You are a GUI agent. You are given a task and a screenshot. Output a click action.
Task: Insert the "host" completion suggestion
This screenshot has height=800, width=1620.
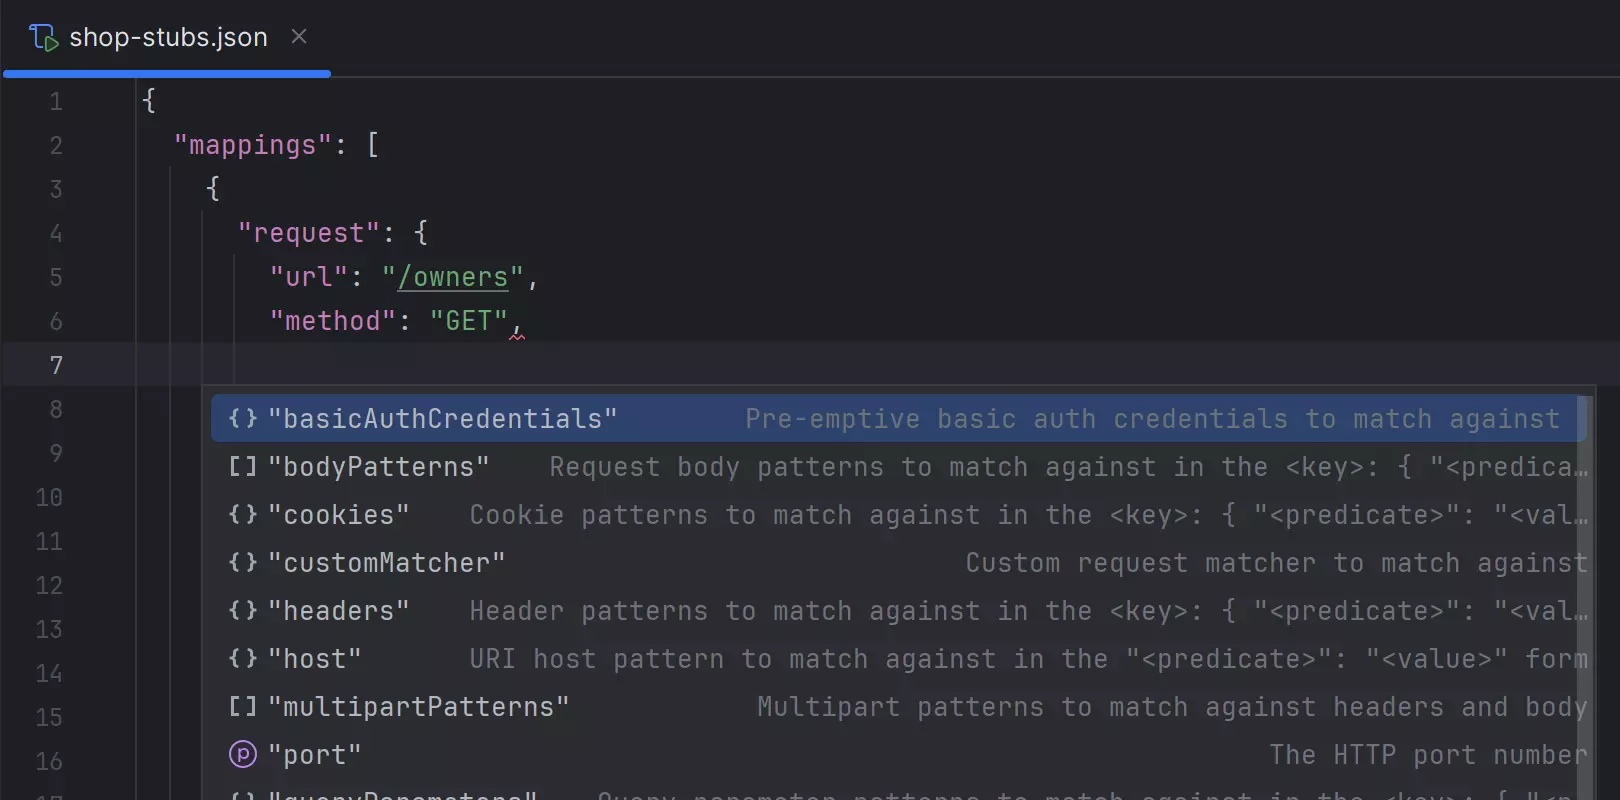click(314, 659)
